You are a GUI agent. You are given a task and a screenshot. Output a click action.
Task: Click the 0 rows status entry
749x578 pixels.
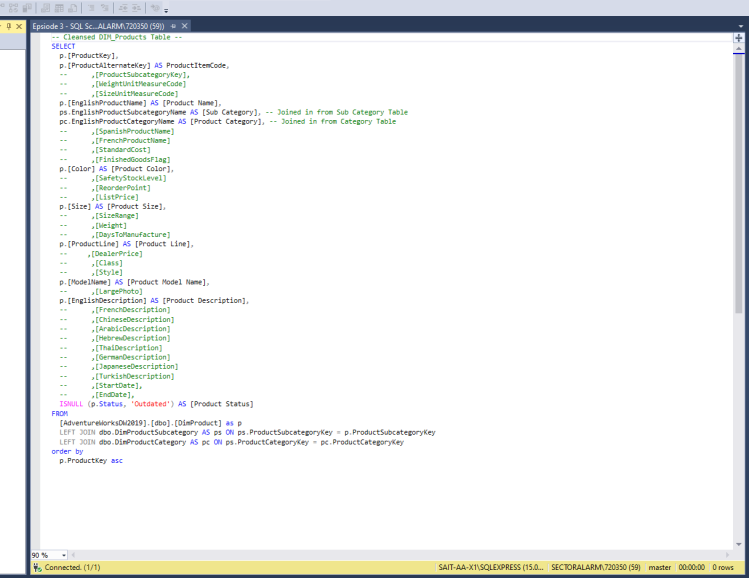(x=723, y=567)
